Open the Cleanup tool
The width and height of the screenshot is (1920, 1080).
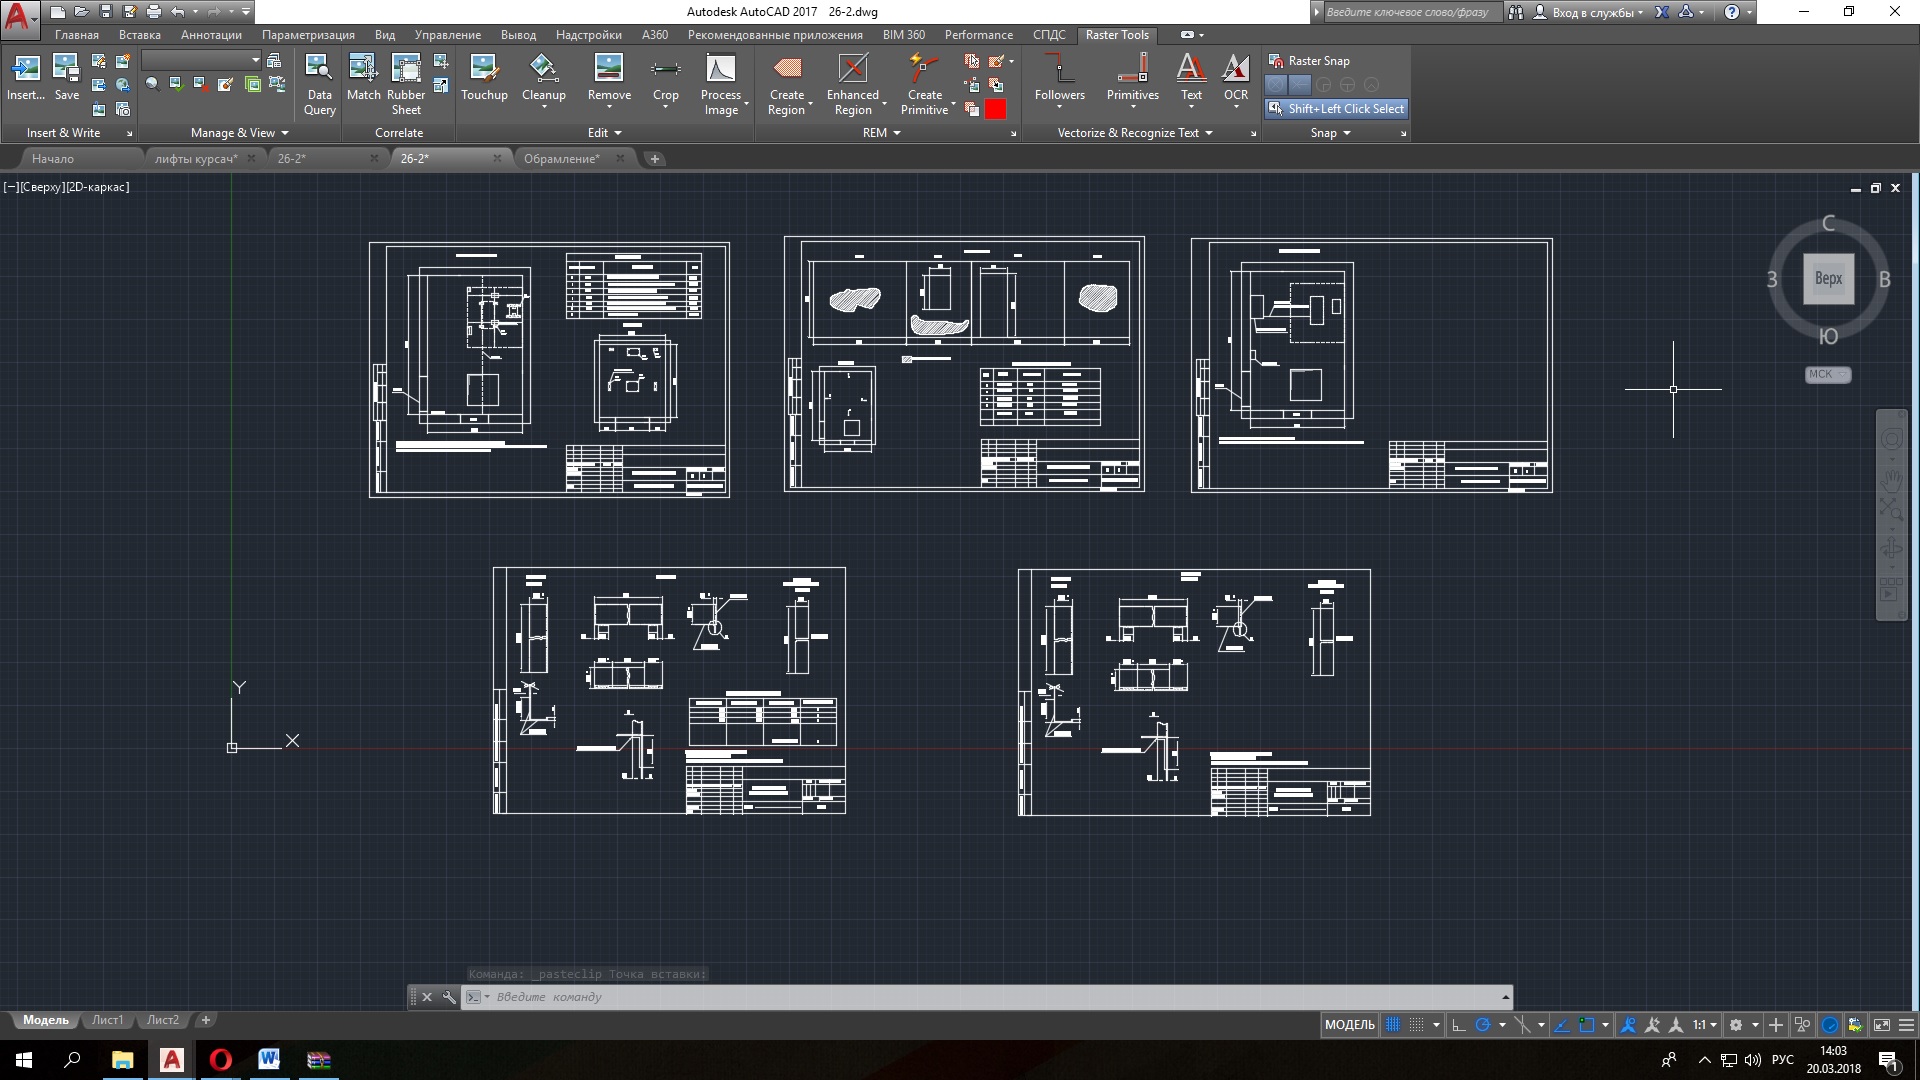(x=544, y=79)
